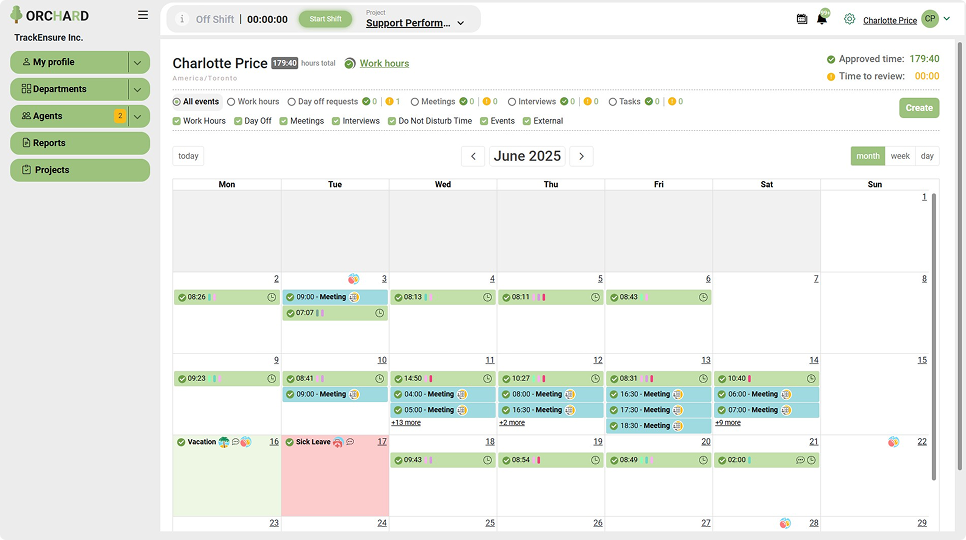Toggle the Interviews checkbox
This screenshot has width=966, height=540.
[x=336, y=121]
